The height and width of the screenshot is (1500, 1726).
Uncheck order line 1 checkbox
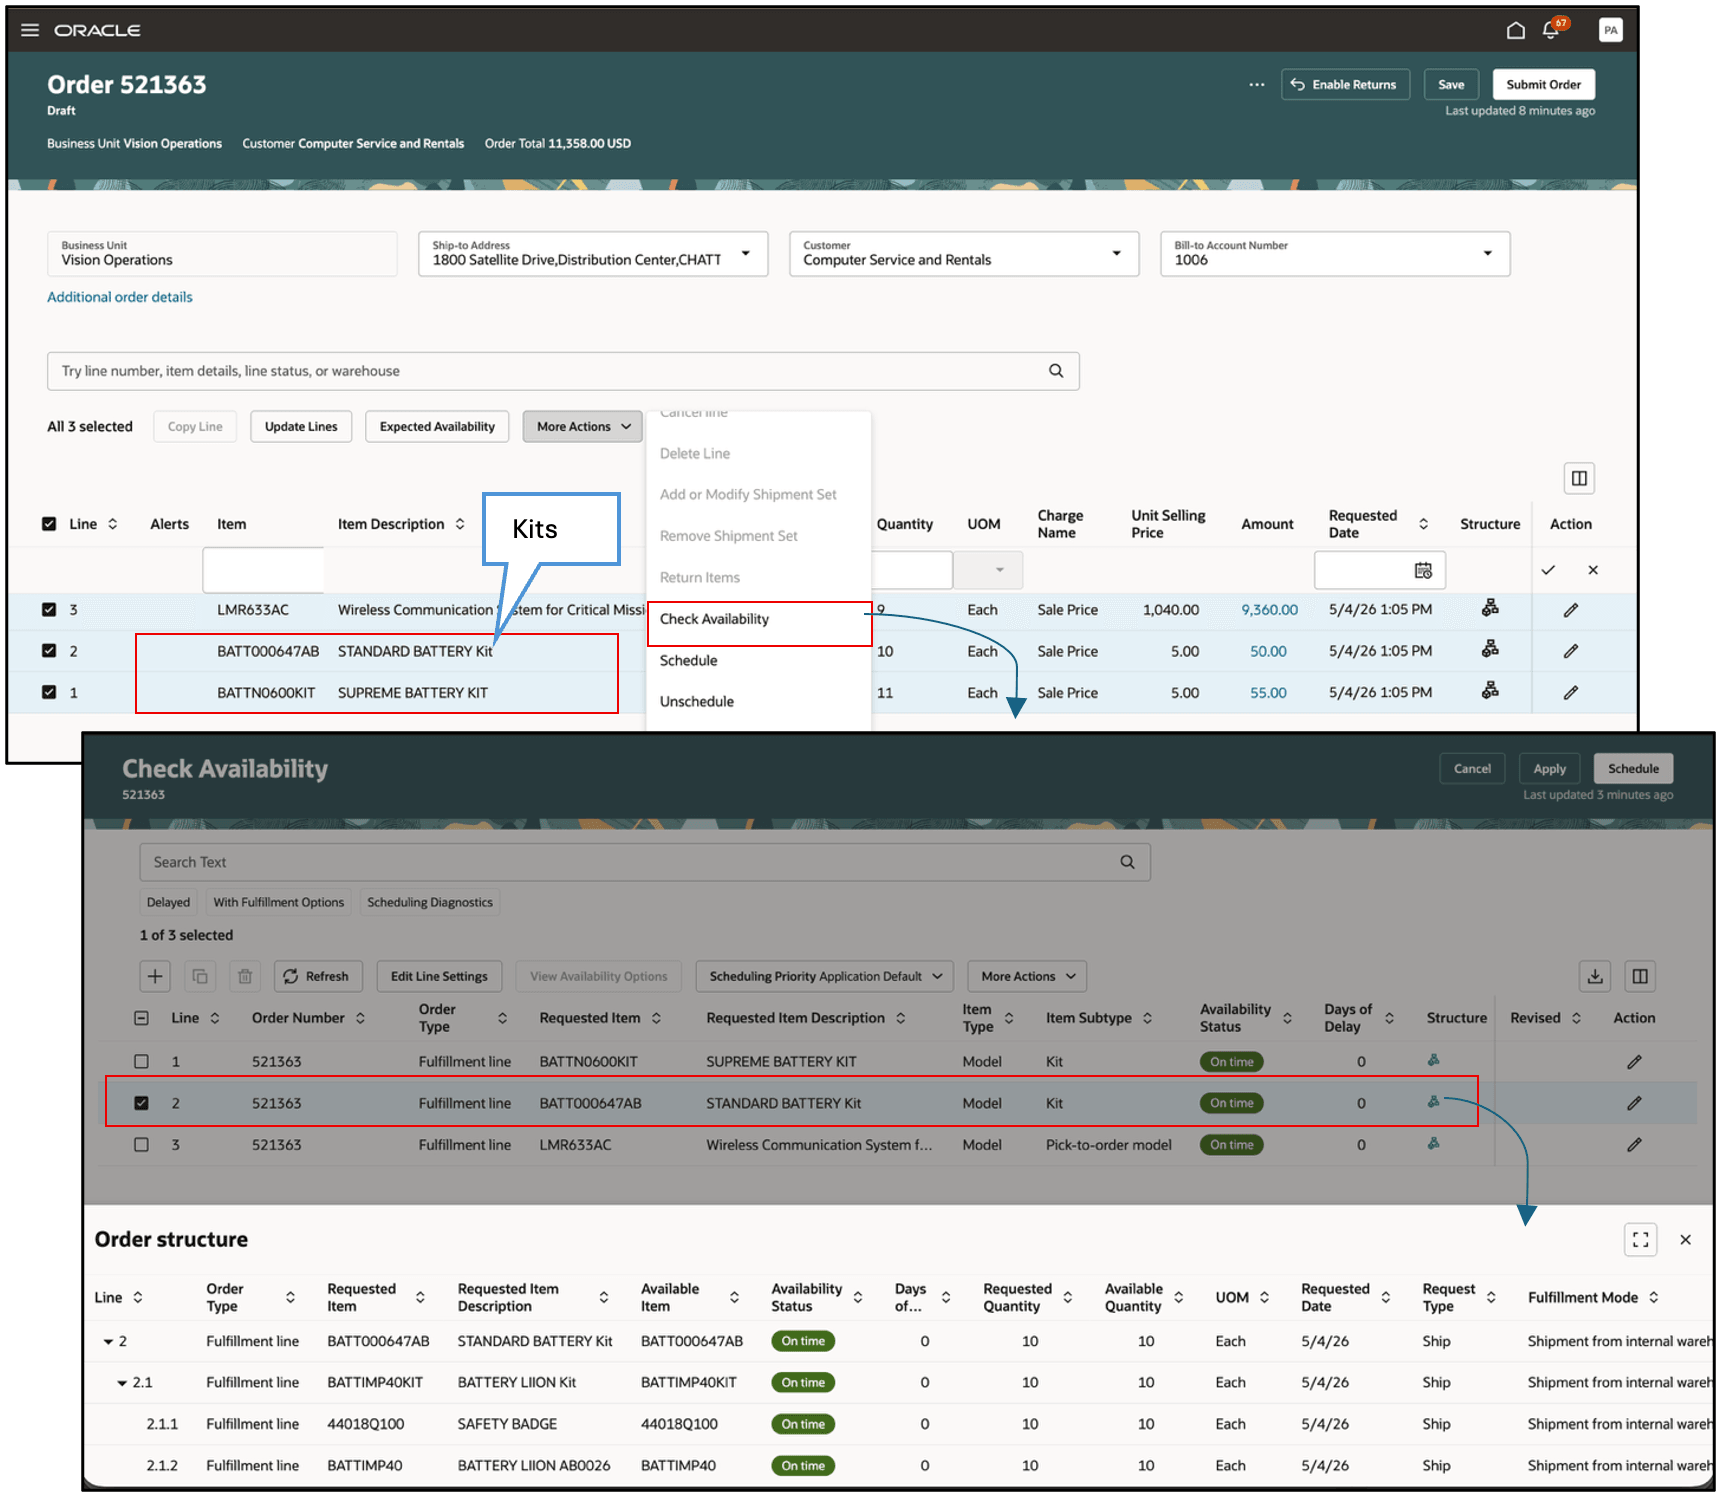pos(49,692)
